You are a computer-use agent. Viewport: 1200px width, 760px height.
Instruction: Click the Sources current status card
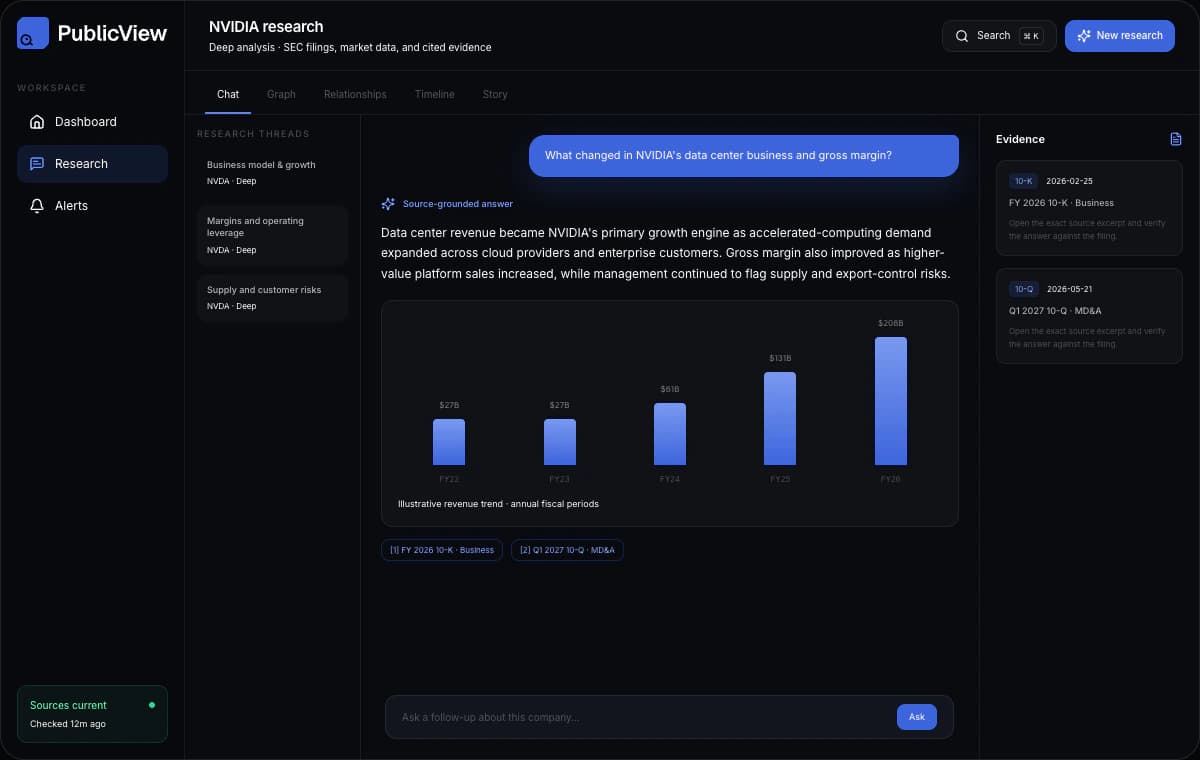click(92, 714)
